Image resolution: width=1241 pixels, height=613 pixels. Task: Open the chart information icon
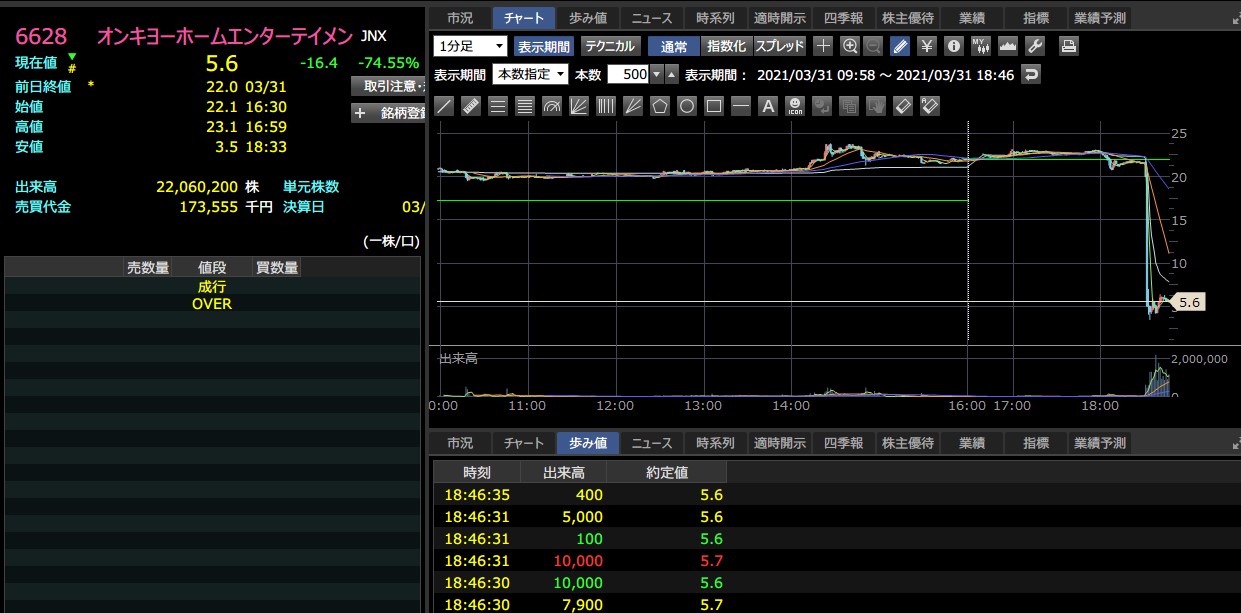pos(954,46)
